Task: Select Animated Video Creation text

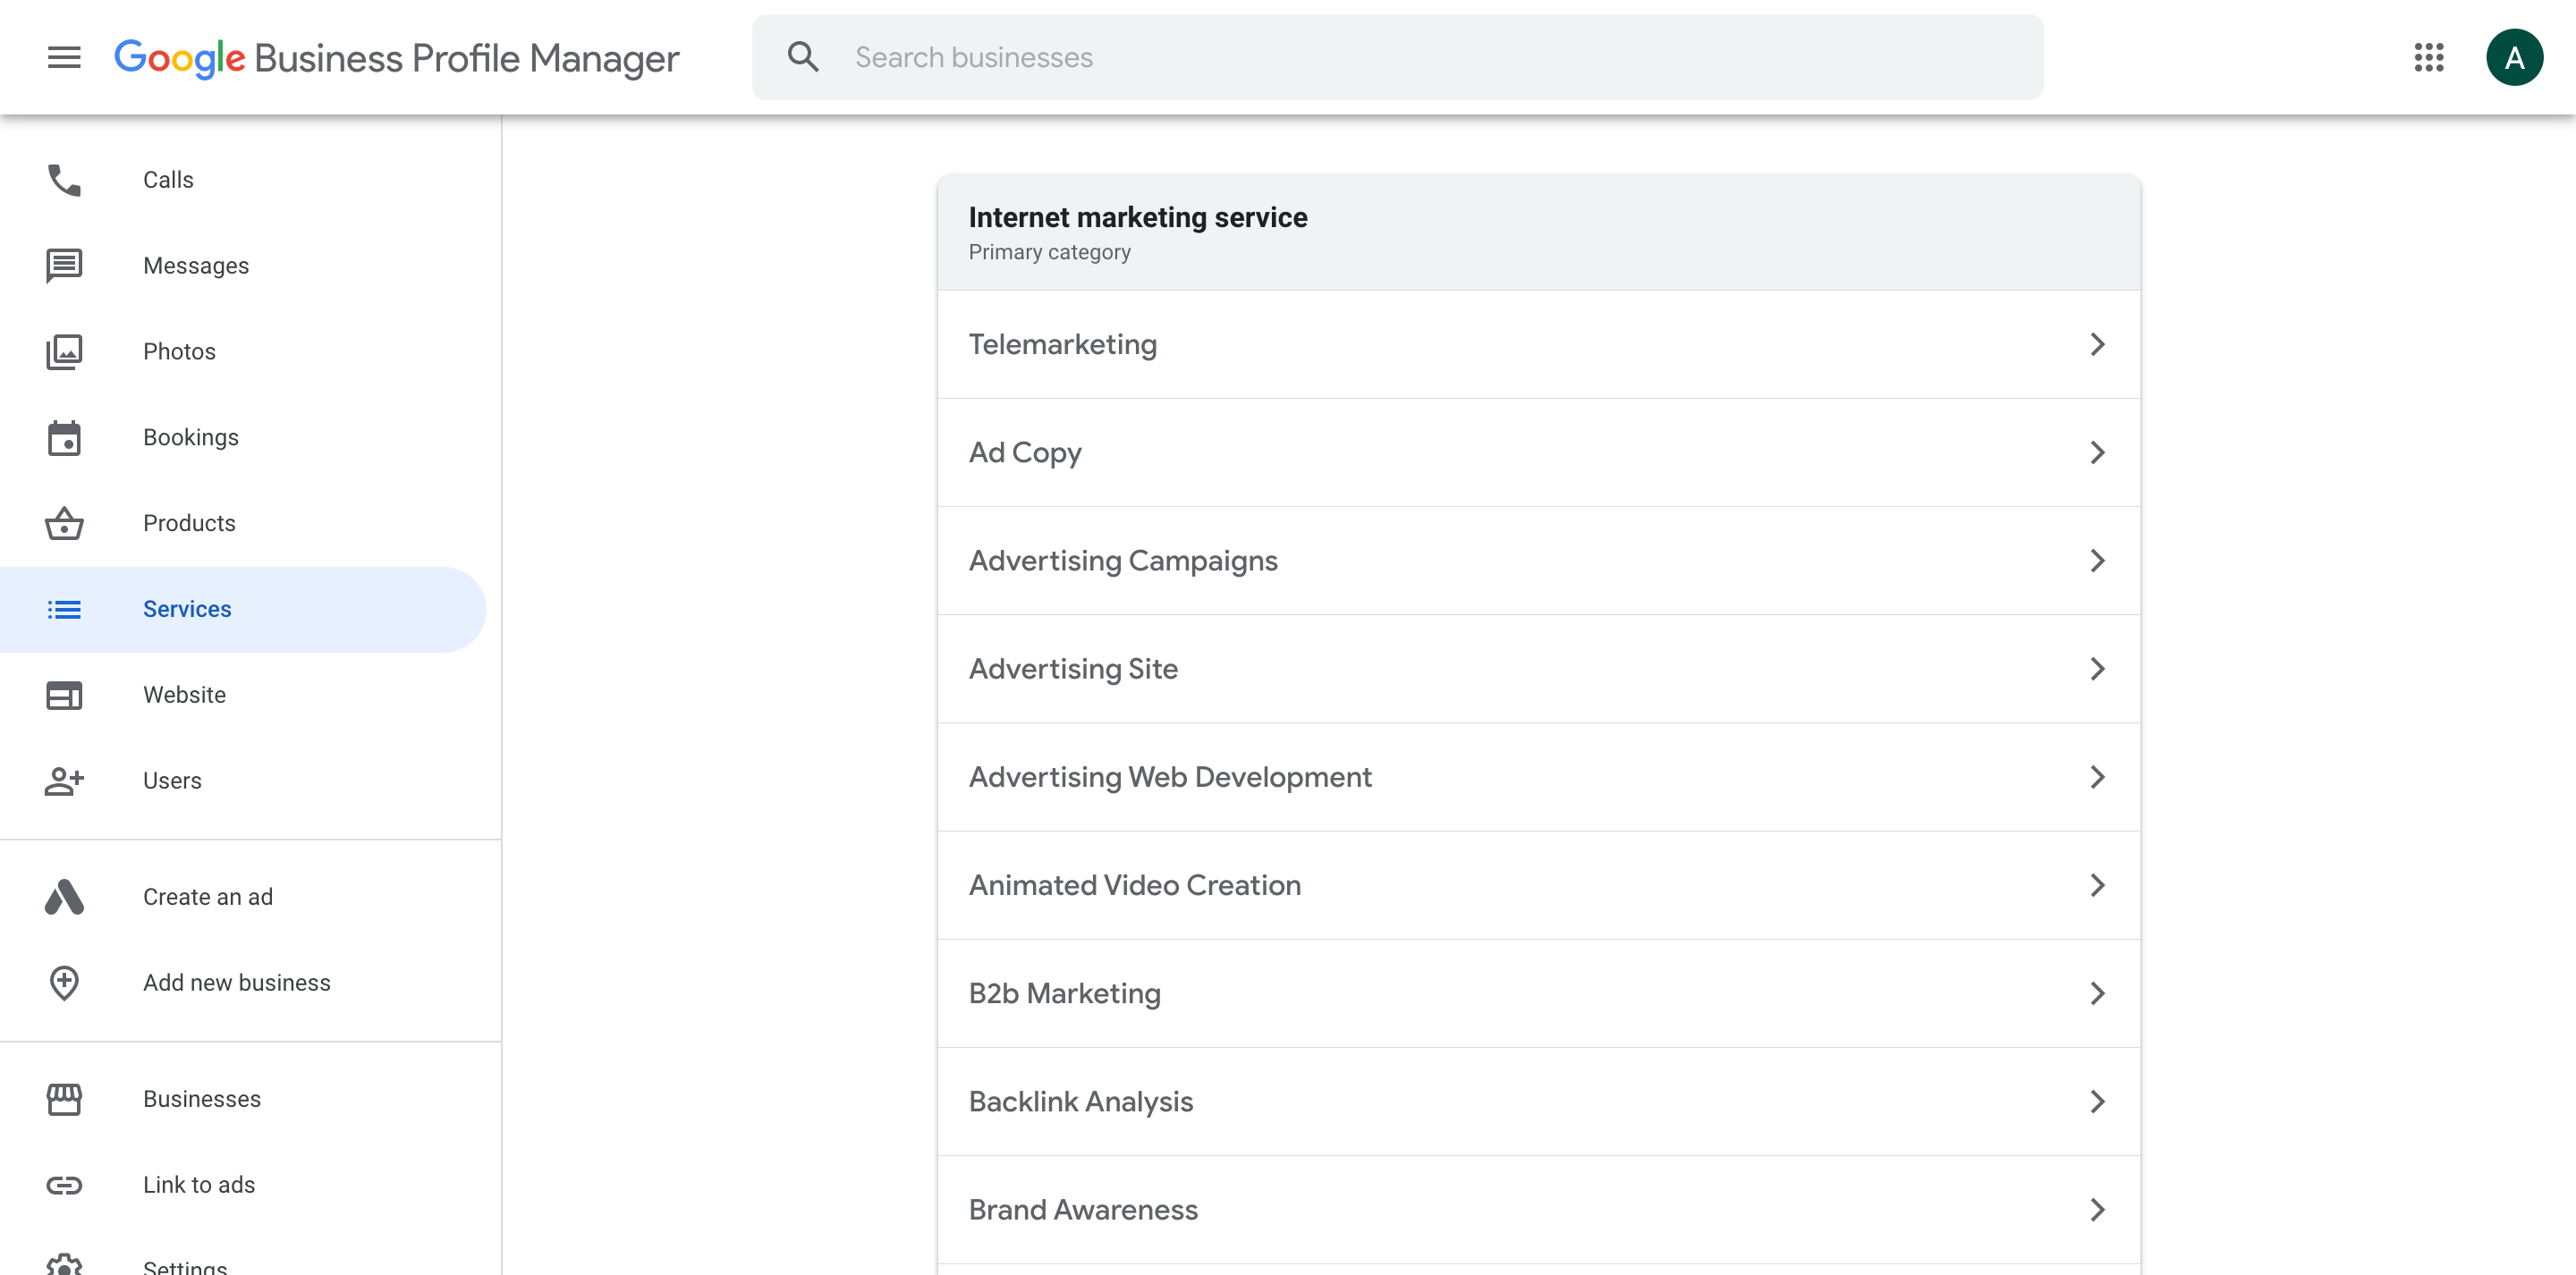Action: (1134, 885)
